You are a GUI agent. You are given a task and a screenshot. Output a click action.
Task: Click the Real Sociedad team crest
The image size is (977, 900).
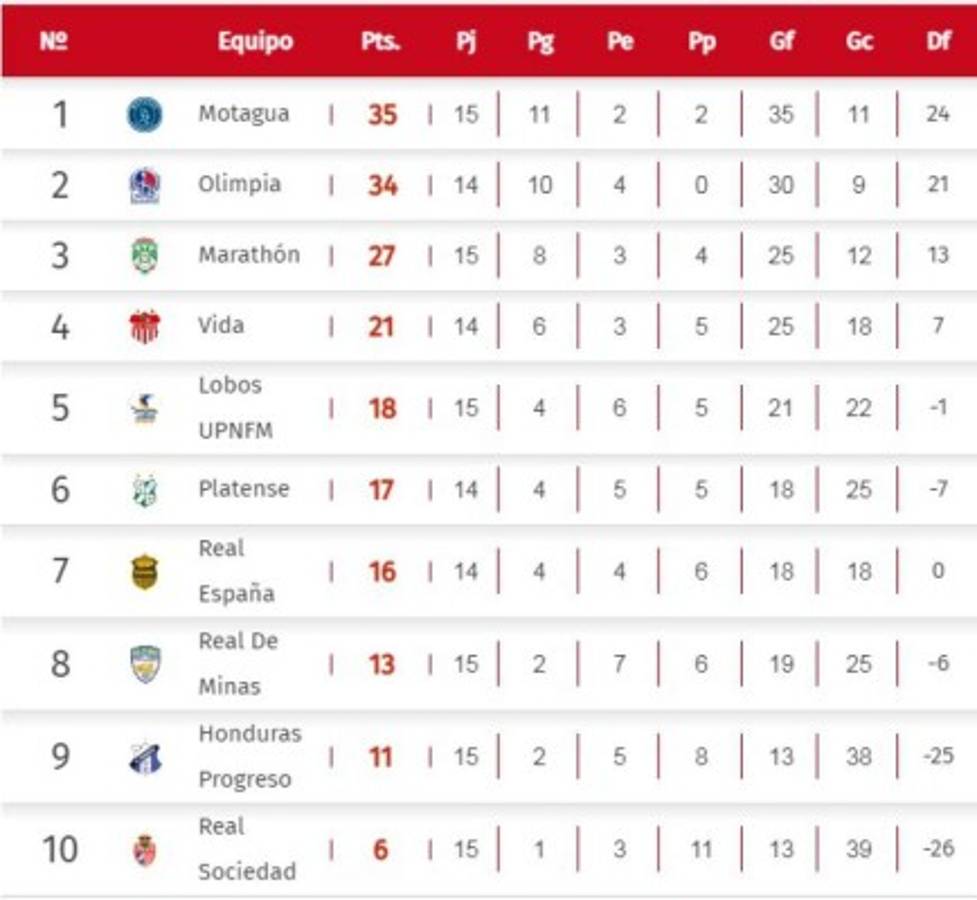tap(145, 849)
